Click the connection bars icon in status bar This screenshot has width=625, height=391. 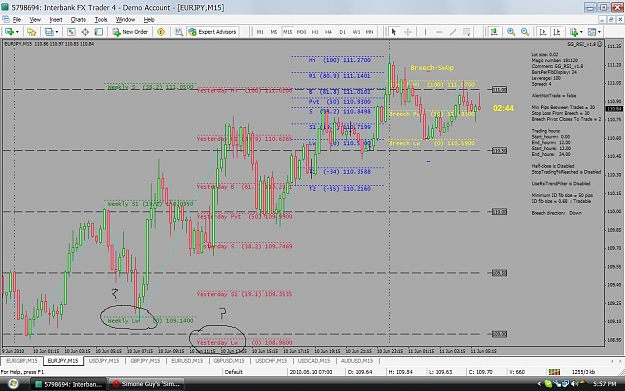point(554,372)
